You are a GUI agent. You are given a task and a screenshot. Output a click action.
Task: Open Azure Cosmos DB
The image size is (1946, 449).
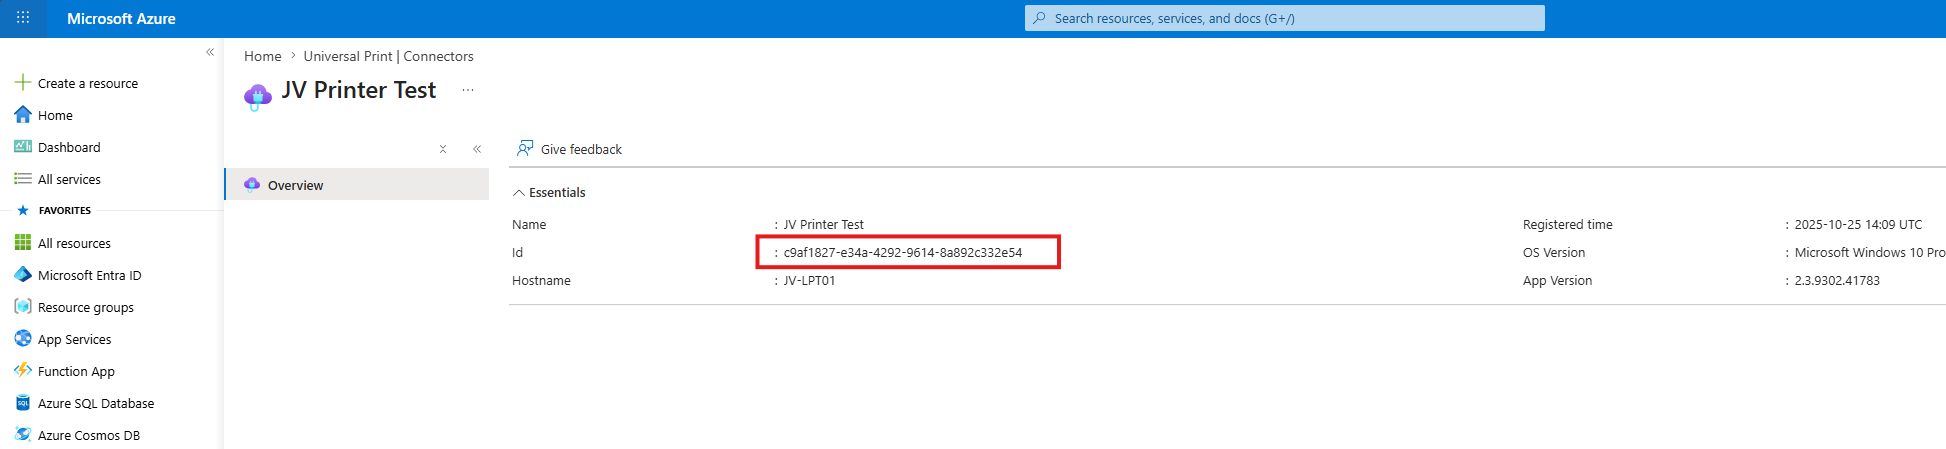89,435
